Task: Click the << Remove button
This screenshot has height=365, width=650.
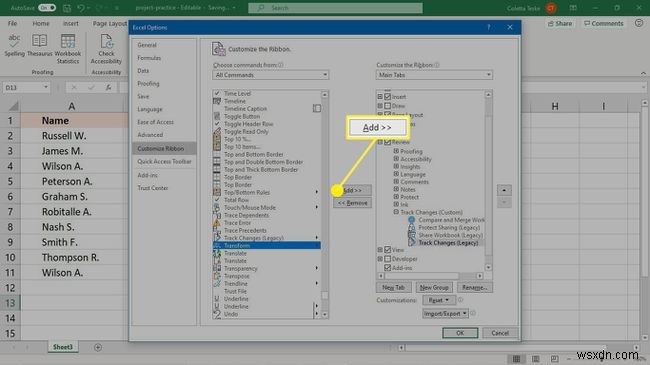Action: tap(352, 203)
